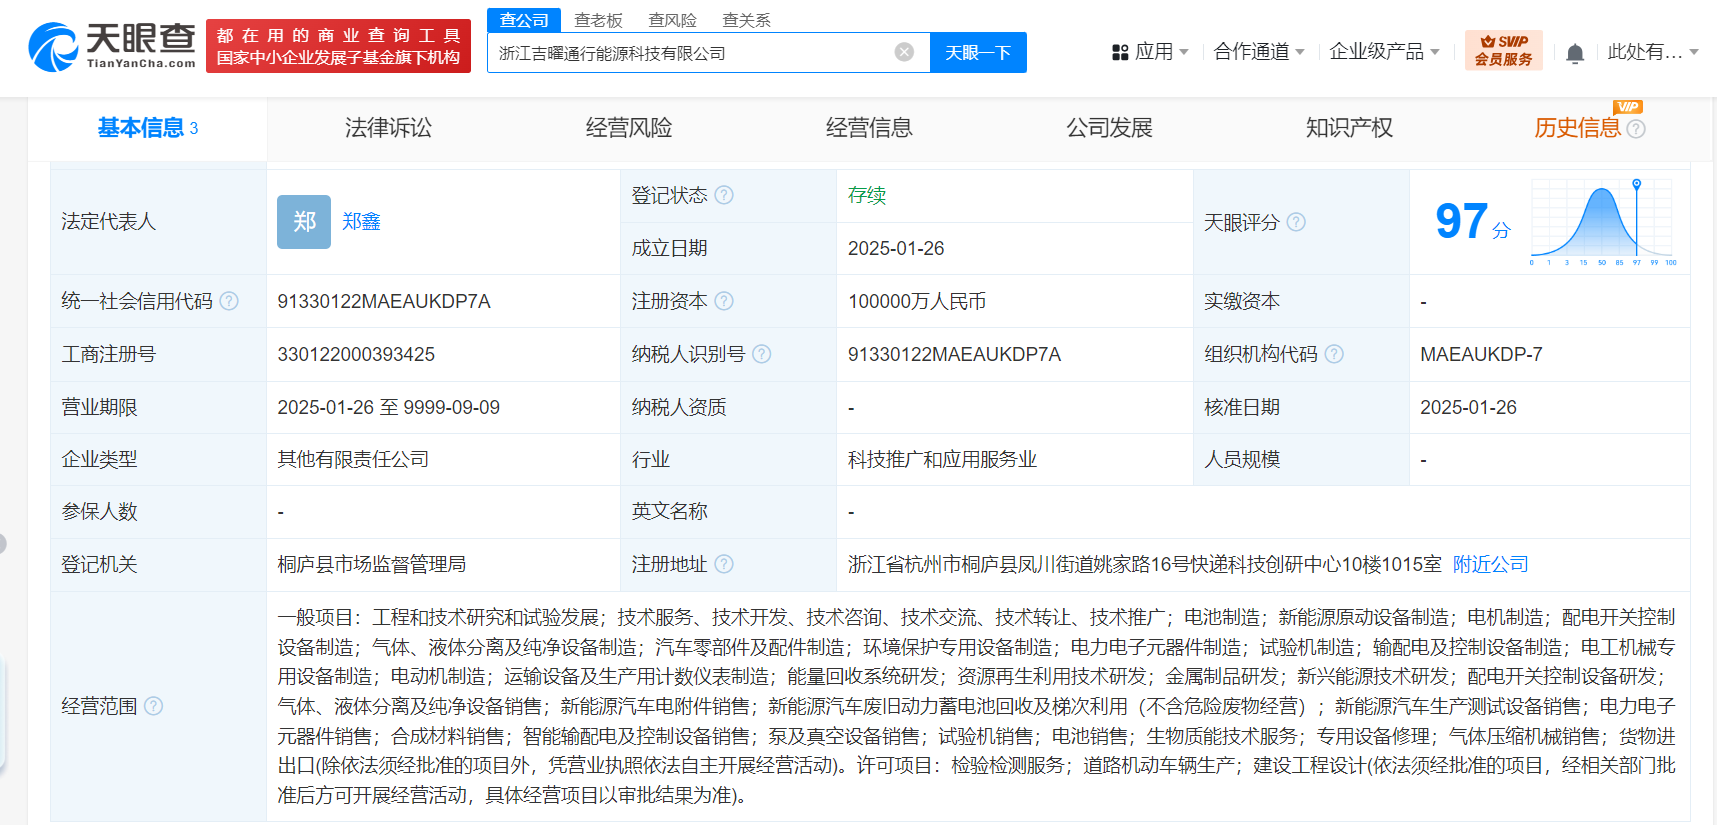Click the score distribution chart marker
Image resolution: width=1717 pixels, height=825 pixels.
pos(1636,185)
